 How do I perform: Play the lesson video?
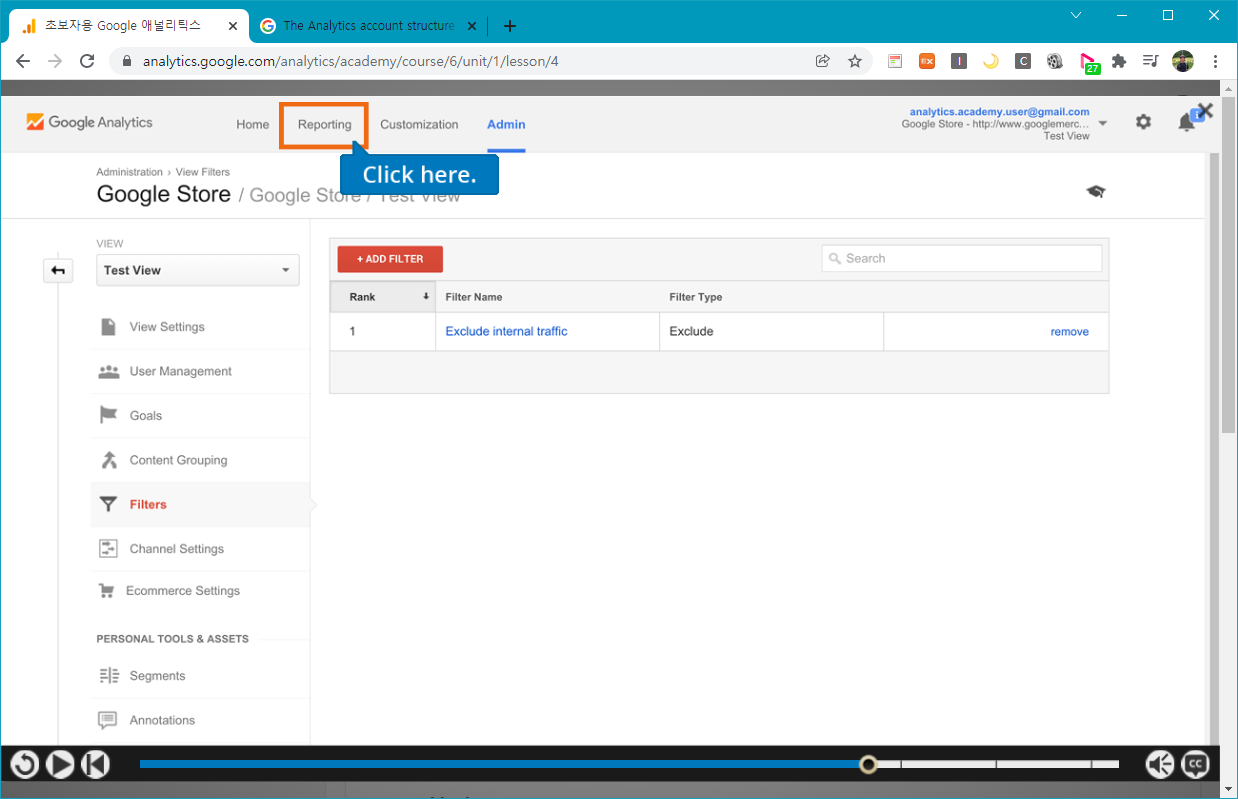[x=60, y=765]
